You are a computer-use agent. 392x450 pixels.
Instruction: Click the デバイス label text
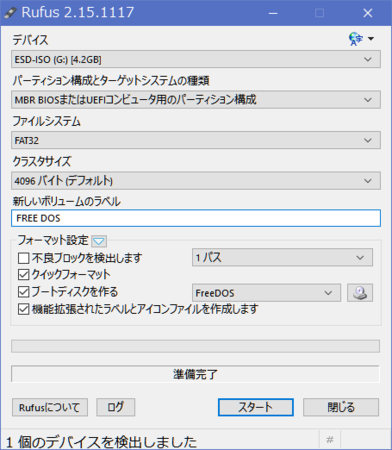[x=30, y=40]
